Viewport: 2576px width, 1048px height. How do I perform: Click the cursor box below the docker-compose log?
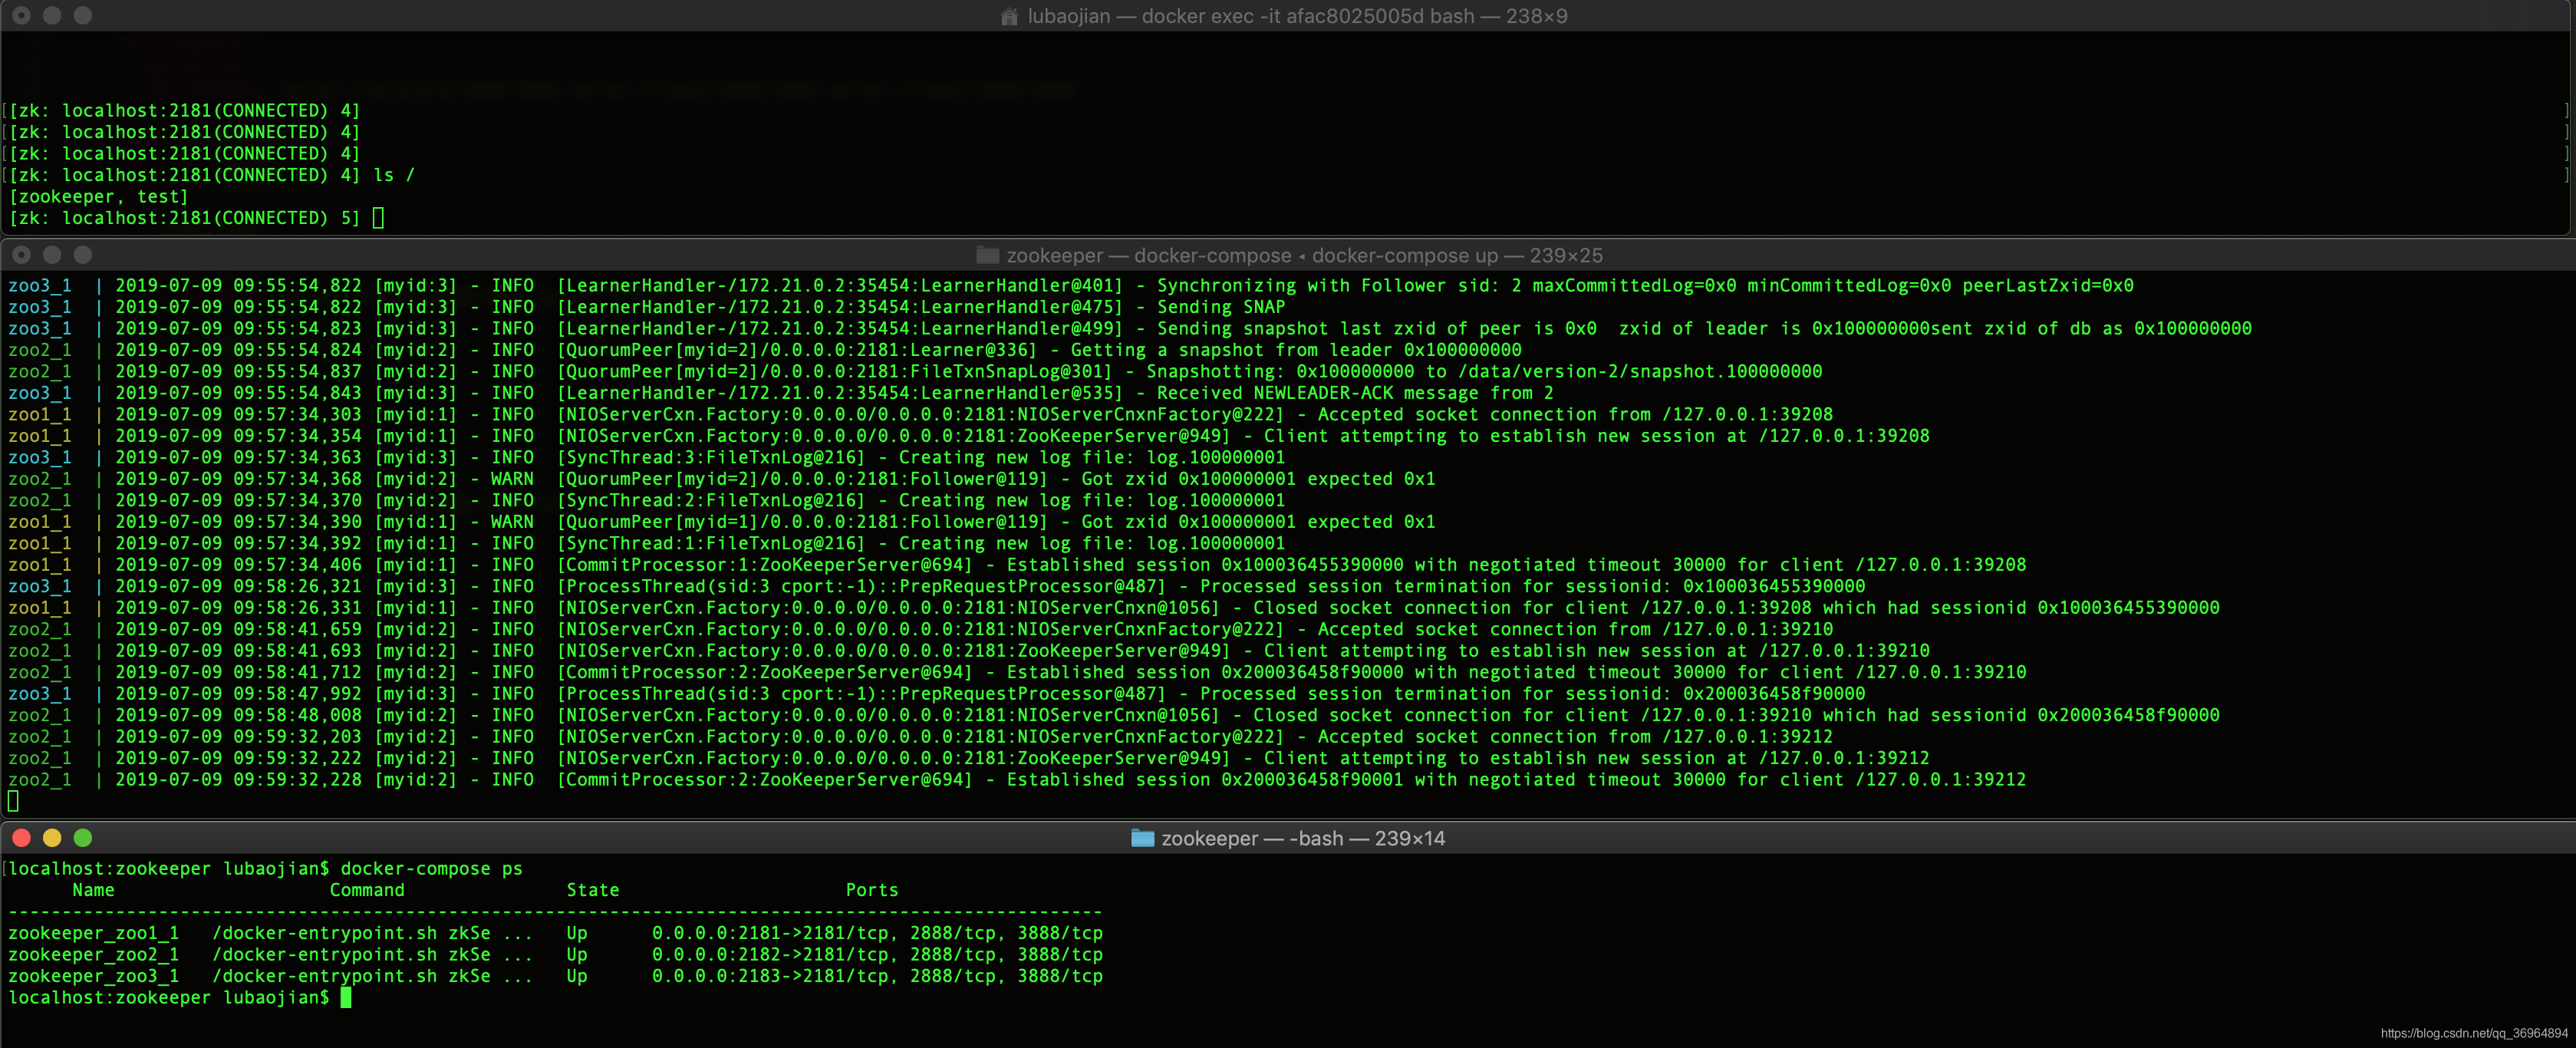click(13, 801)
